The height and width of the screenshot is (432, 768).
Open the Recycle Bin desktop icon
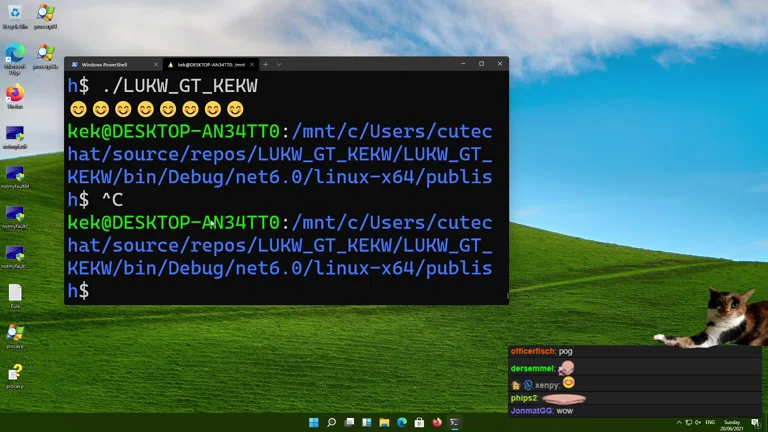(x=15, y=16)
